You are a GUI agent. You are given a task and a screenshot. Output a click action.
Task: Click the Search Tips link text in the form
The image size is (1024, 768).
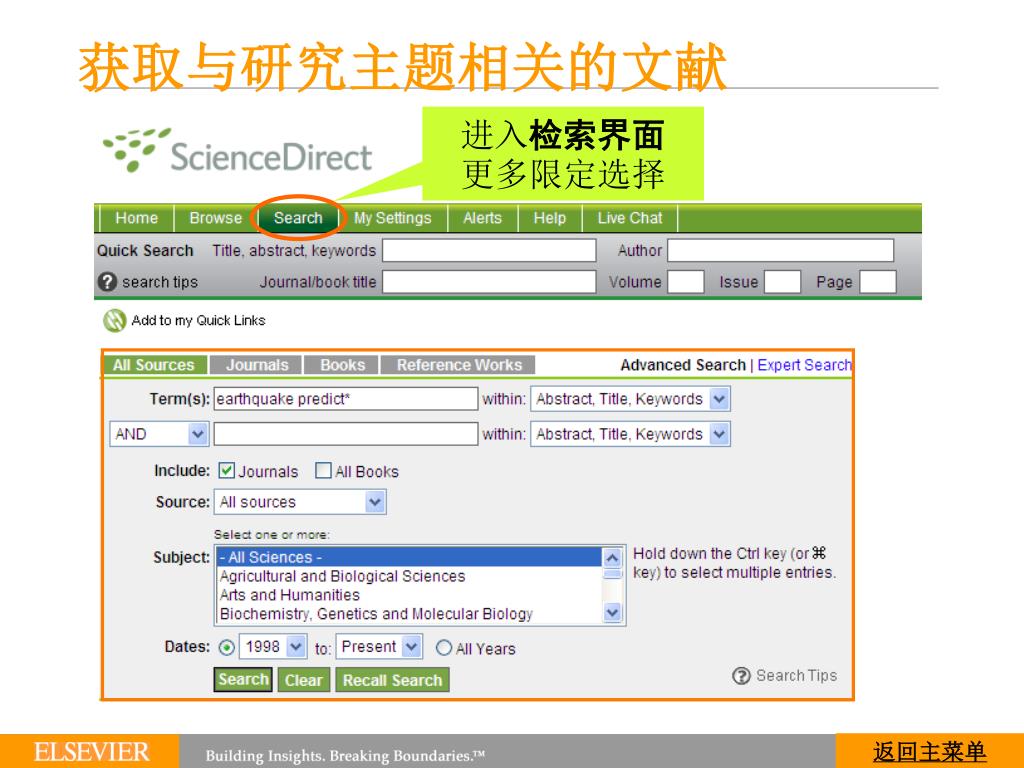796,676
